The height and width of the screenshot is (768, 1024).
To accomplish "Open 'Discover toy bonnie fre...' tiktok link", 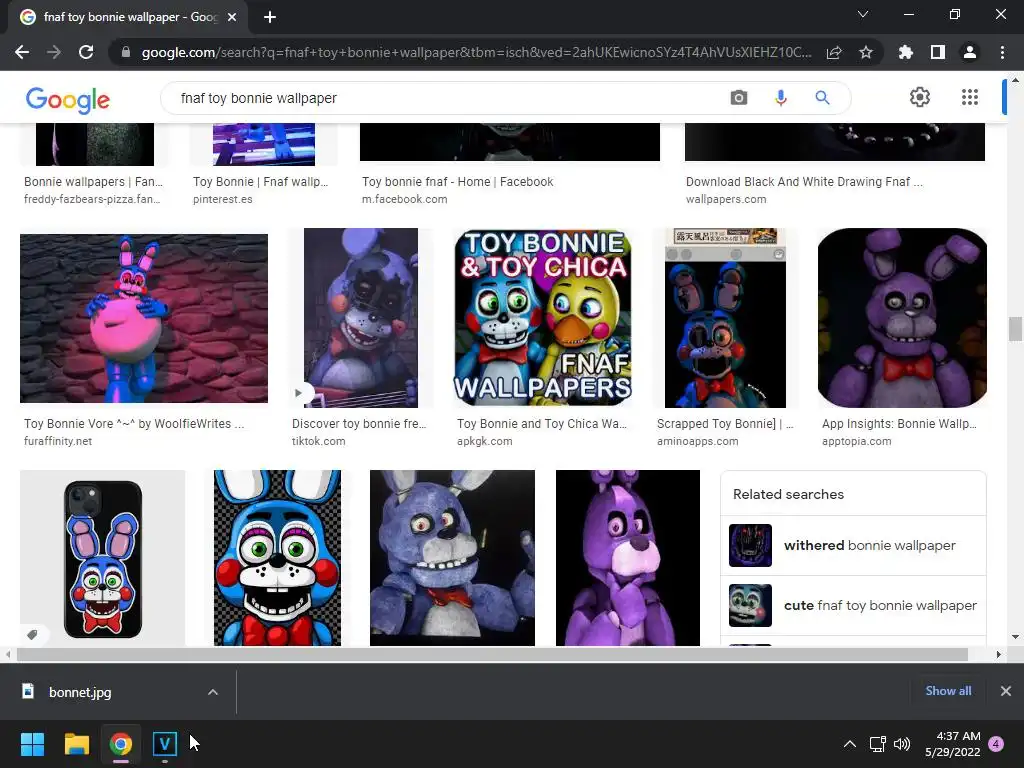I will [359, 423].
